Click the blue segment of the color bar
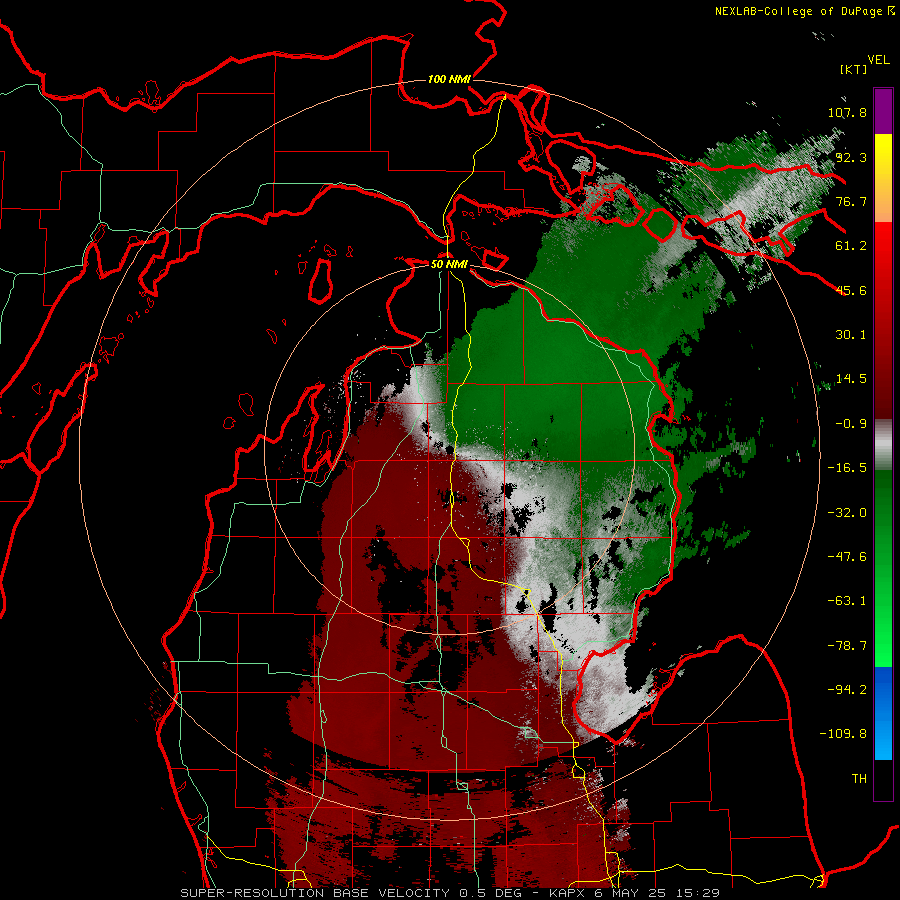 coord(883,713)
